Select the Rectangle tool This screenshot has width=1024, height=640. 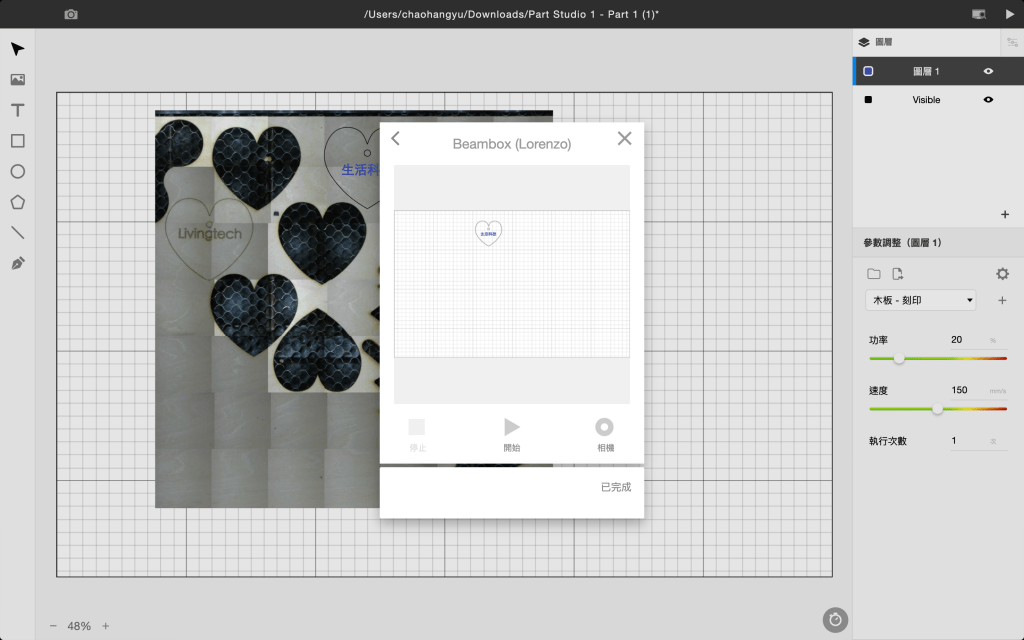point(17,141)
